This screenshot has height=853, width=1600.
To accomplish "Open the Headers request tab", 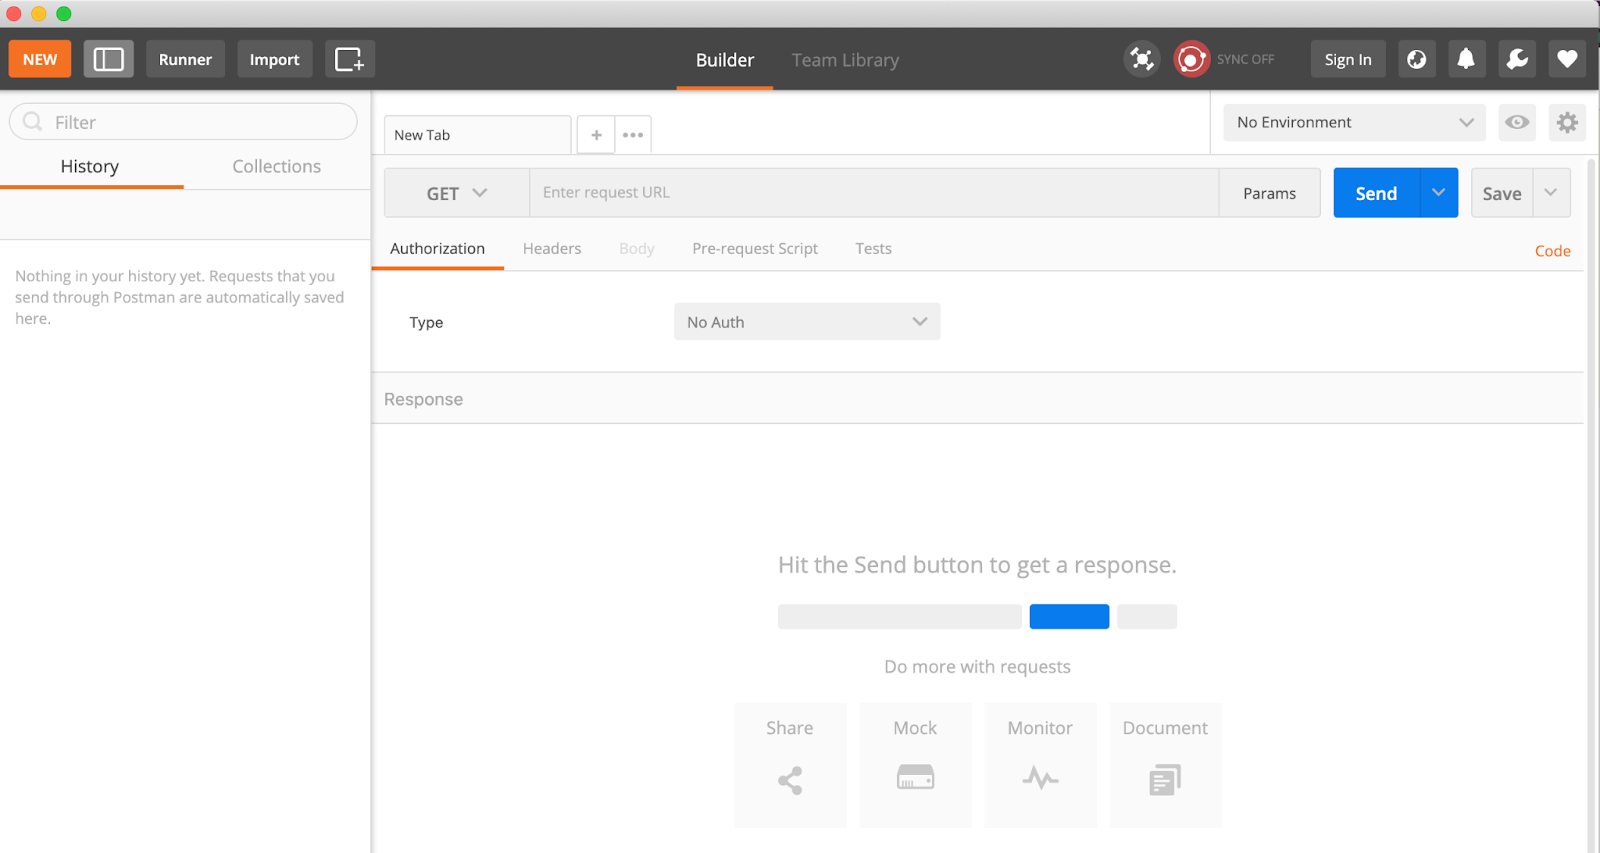I will pyautogui.click(x=552, y=249).
